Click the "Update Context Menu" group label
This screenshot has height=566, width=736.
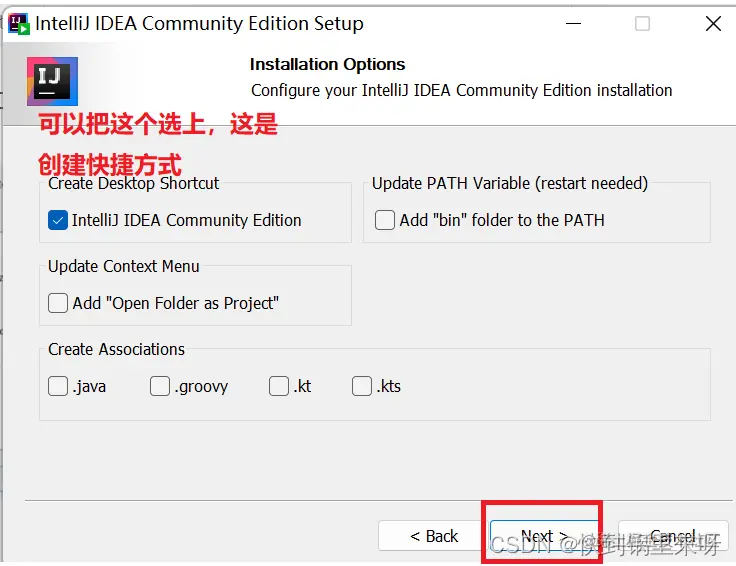tap(123, 266)
